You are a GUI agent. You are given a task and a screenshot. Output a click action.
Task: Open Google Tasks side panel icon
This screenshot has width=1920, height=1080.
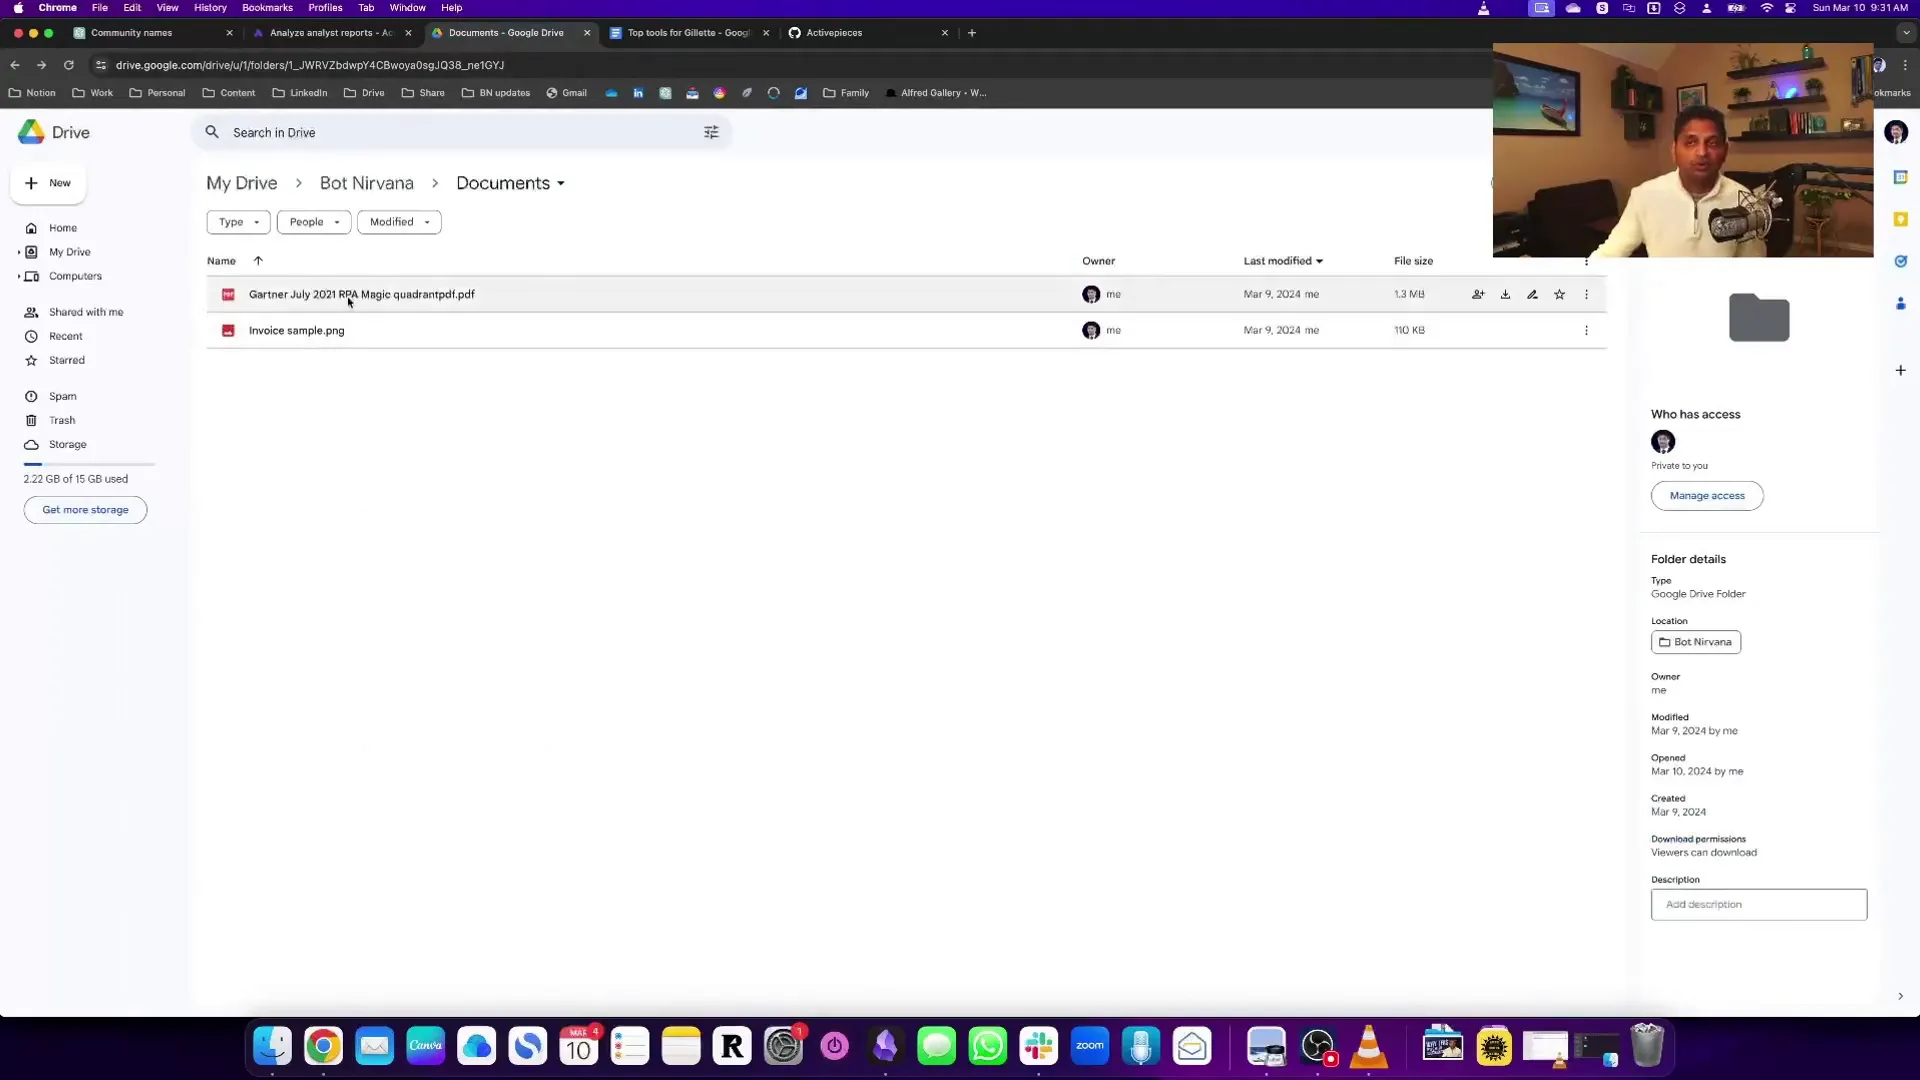(1900, 261)
